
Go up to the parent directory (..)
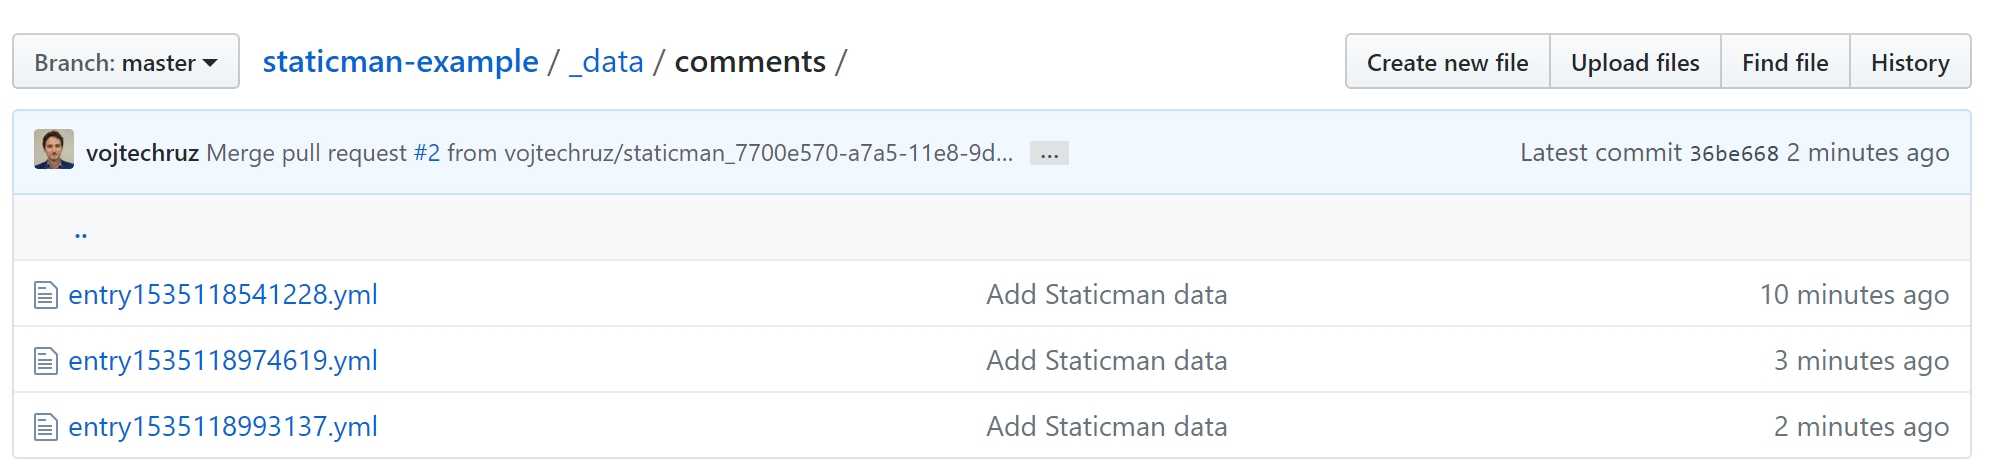81,233
